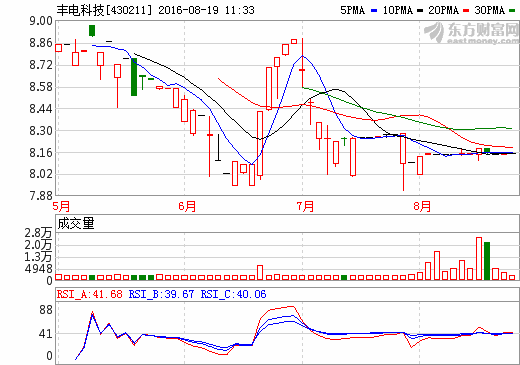Click the 8.58 price axis label
The height and width of the screenshot is (365, 520).
point(41,87)
